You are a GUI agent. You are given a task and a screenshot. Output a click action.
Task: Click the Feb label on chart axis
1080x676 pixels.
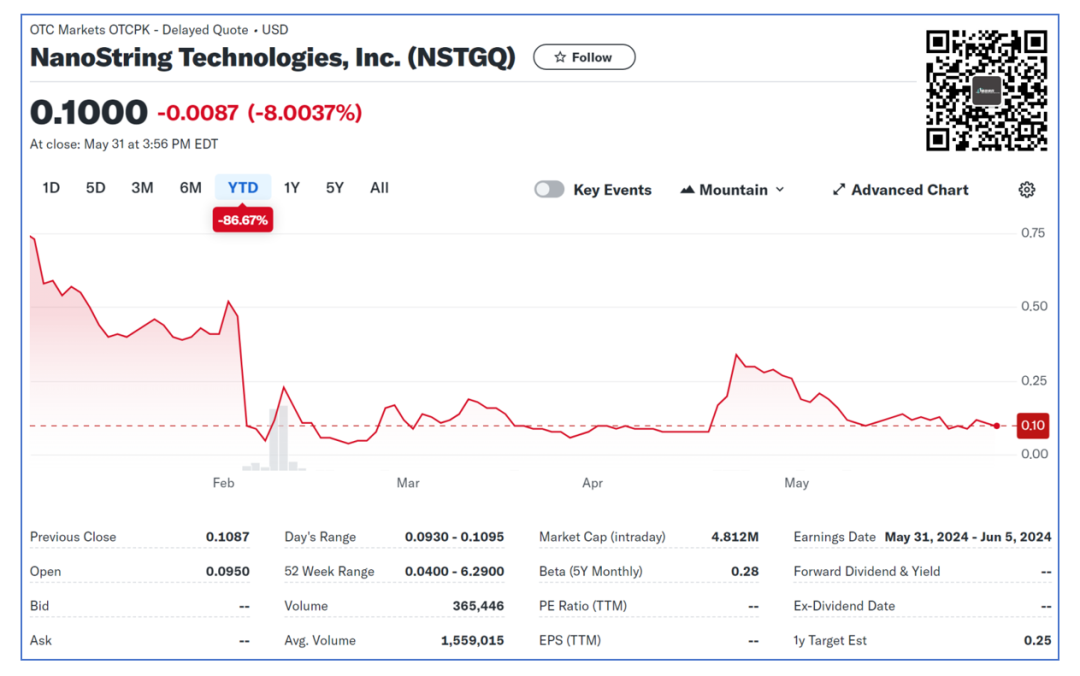pyautogui.click(x=223, y=483)
